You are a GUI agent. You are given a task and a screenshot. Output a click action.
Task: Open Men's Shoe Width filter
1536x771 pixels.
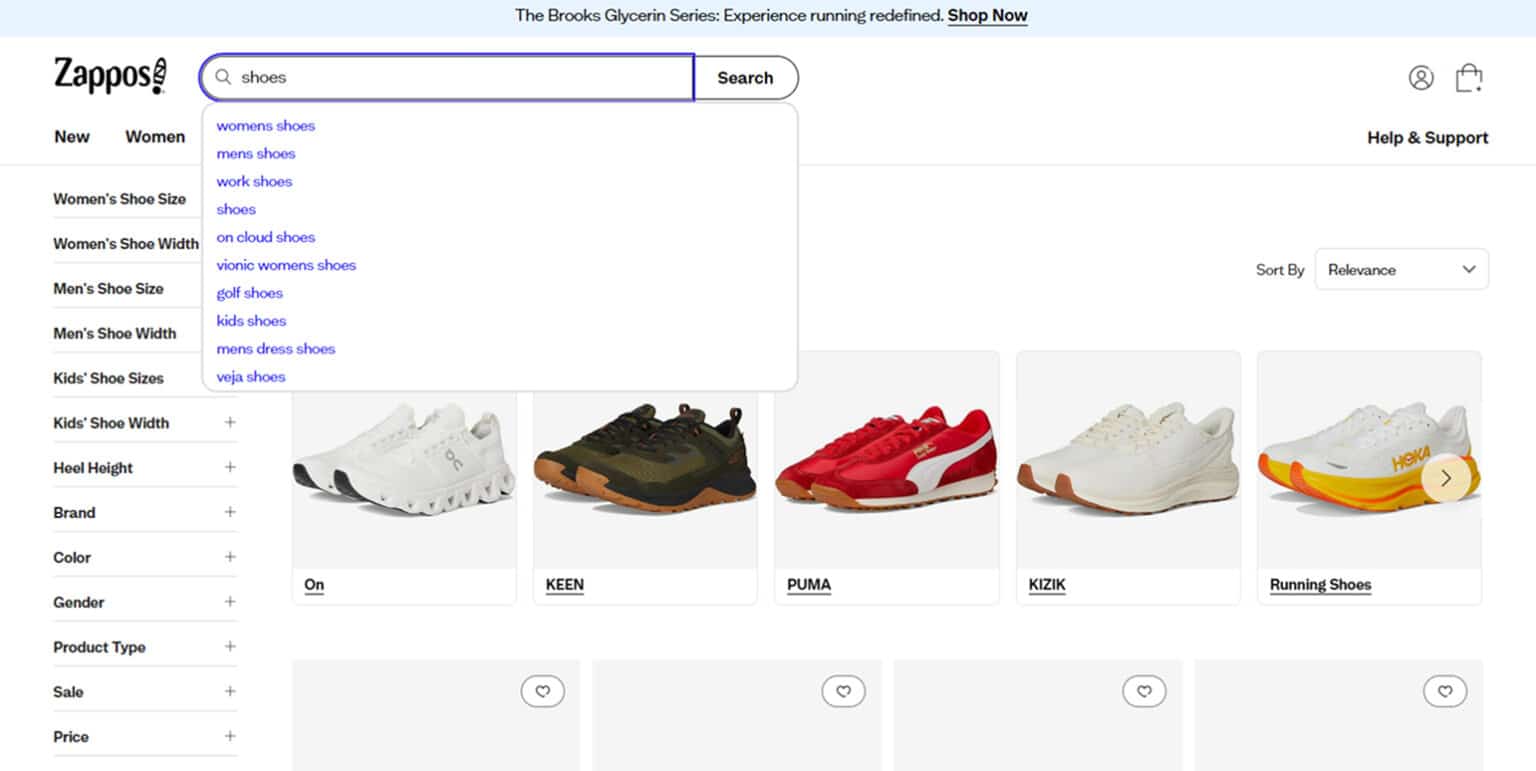[115, 334]
